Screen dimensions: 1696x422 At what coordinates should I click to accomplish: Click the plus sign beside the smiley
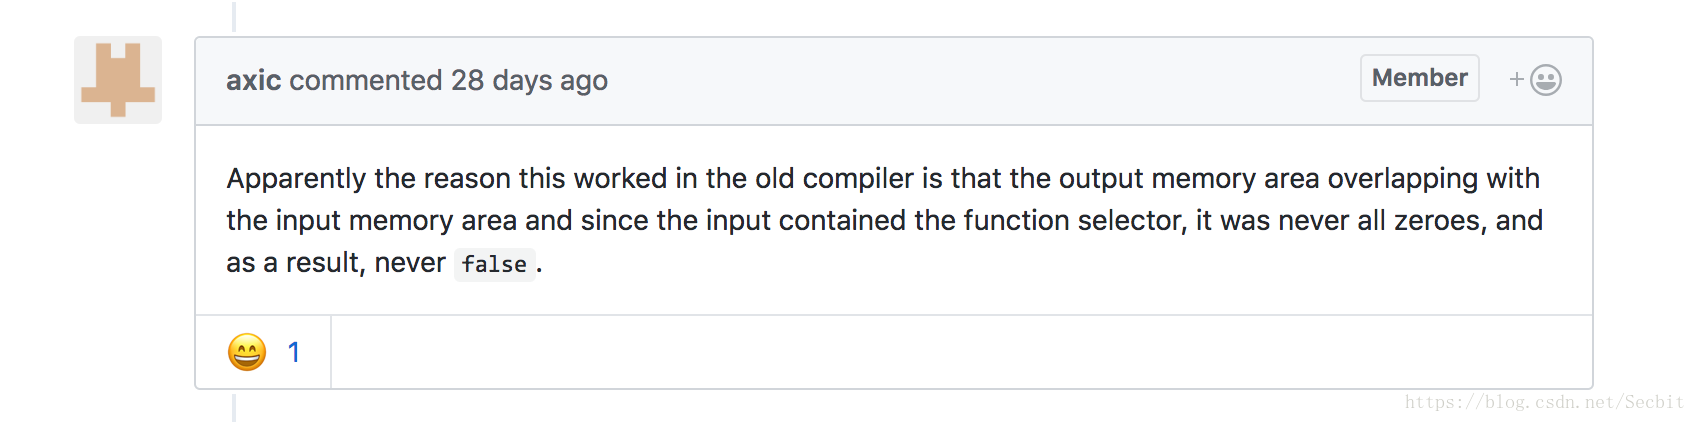click(1517, 79)
